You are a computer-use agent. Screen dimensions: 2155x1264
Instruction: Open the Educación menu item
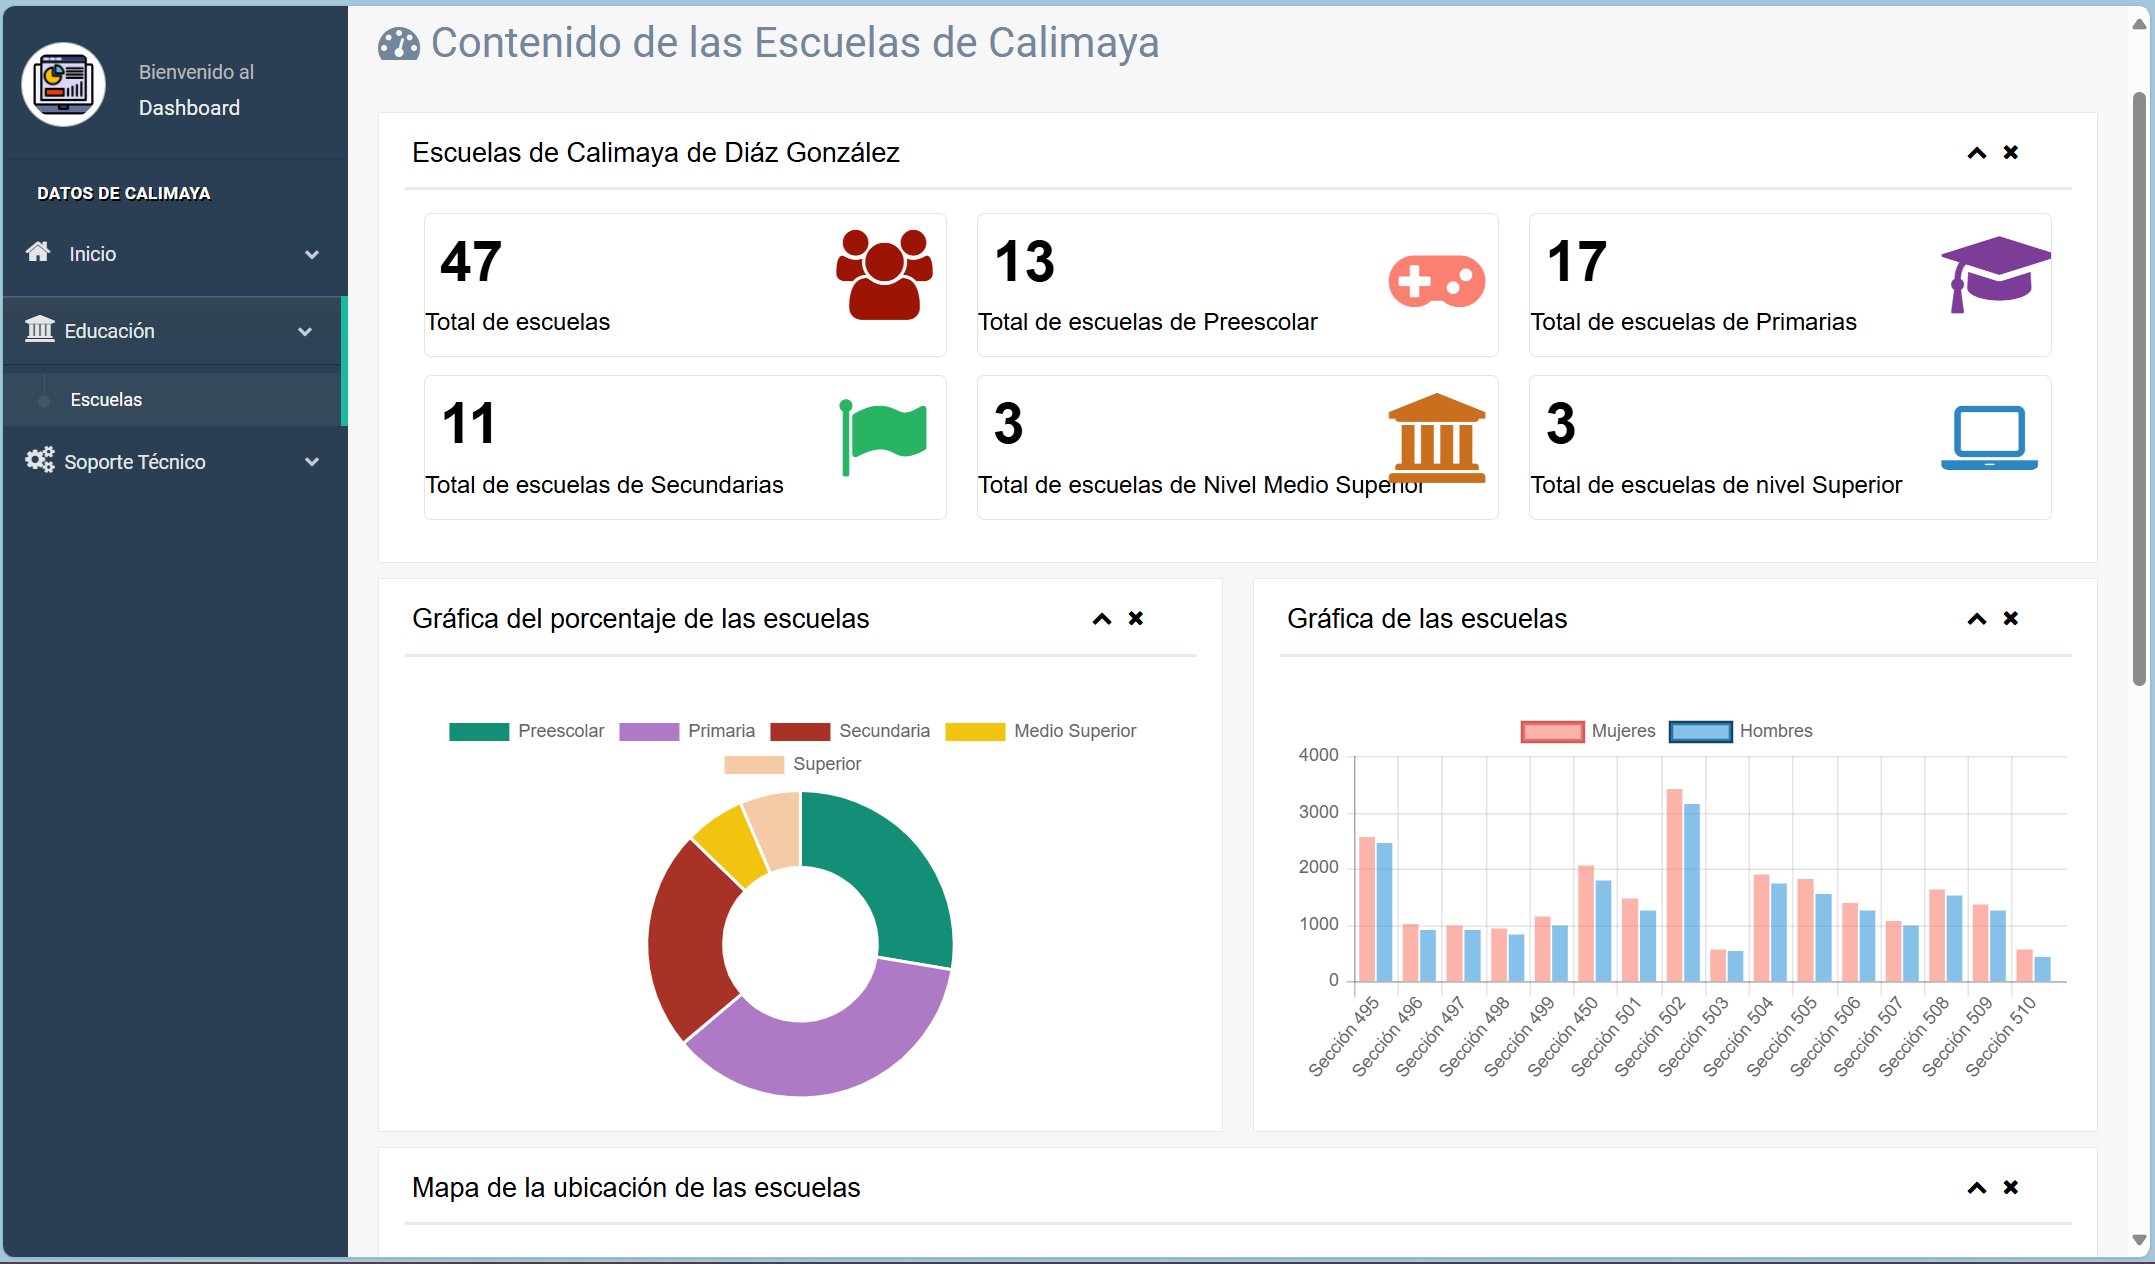pyautogui.click(x=172, y=331)
